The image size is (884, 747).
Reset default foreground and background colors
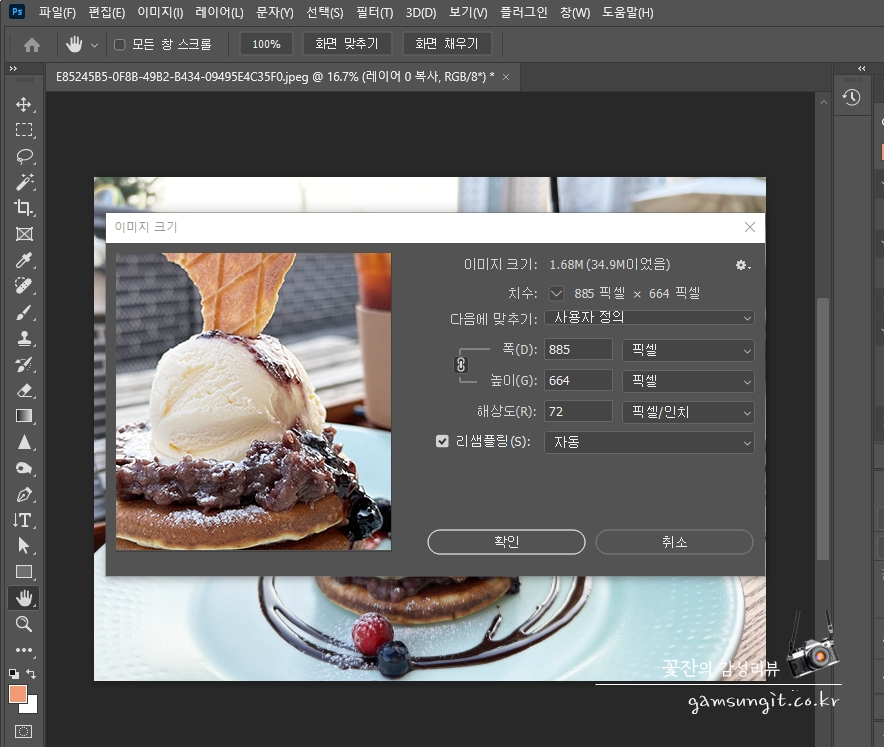point(14,673)
